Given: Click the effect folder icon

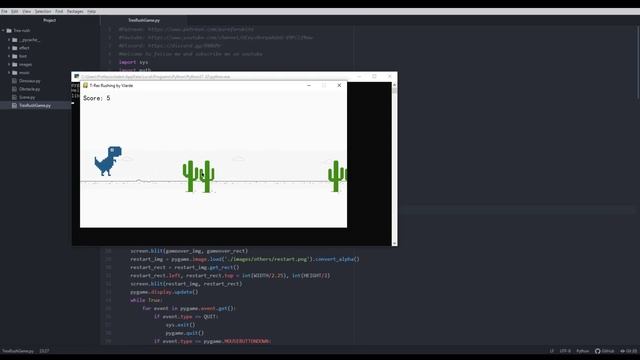Looking at the screenshot, I should pyautogui.click(x=15, y=48).
